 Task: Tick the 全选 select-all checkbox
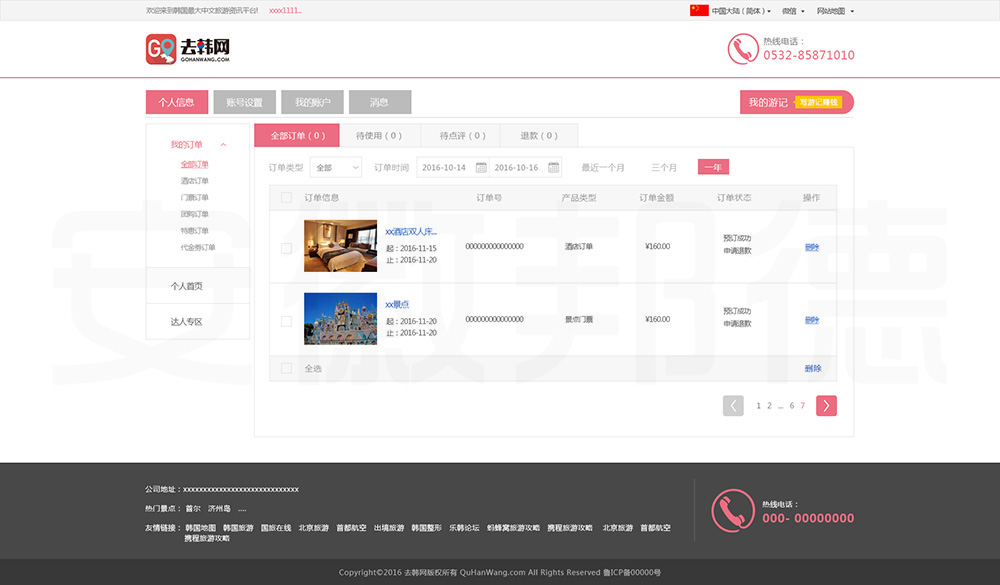[x=286, y=368]
